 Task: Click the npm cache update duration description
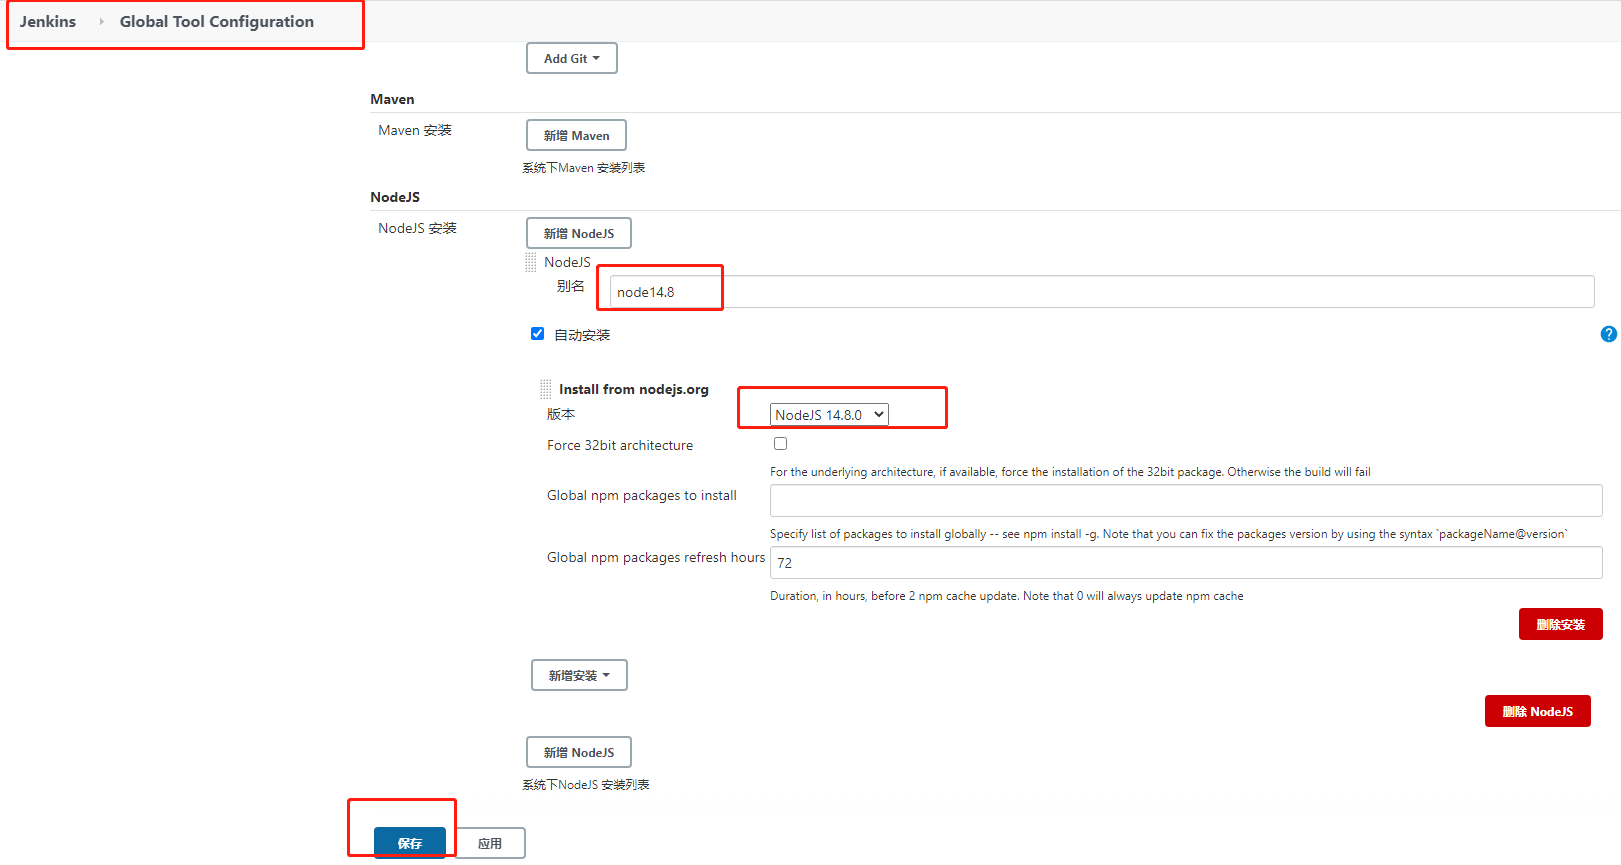[x=1007, y=596]
